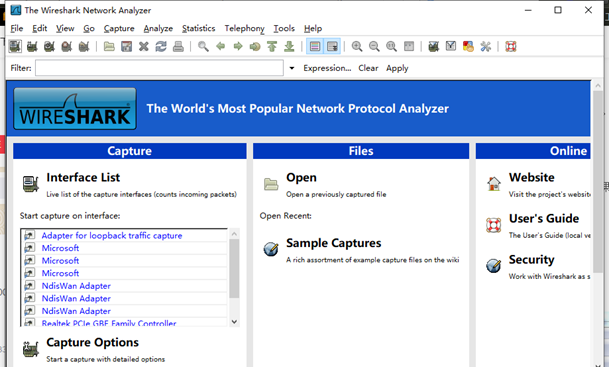Click the Expression... button
Screen dimensions: 609x367
(327, 68)
